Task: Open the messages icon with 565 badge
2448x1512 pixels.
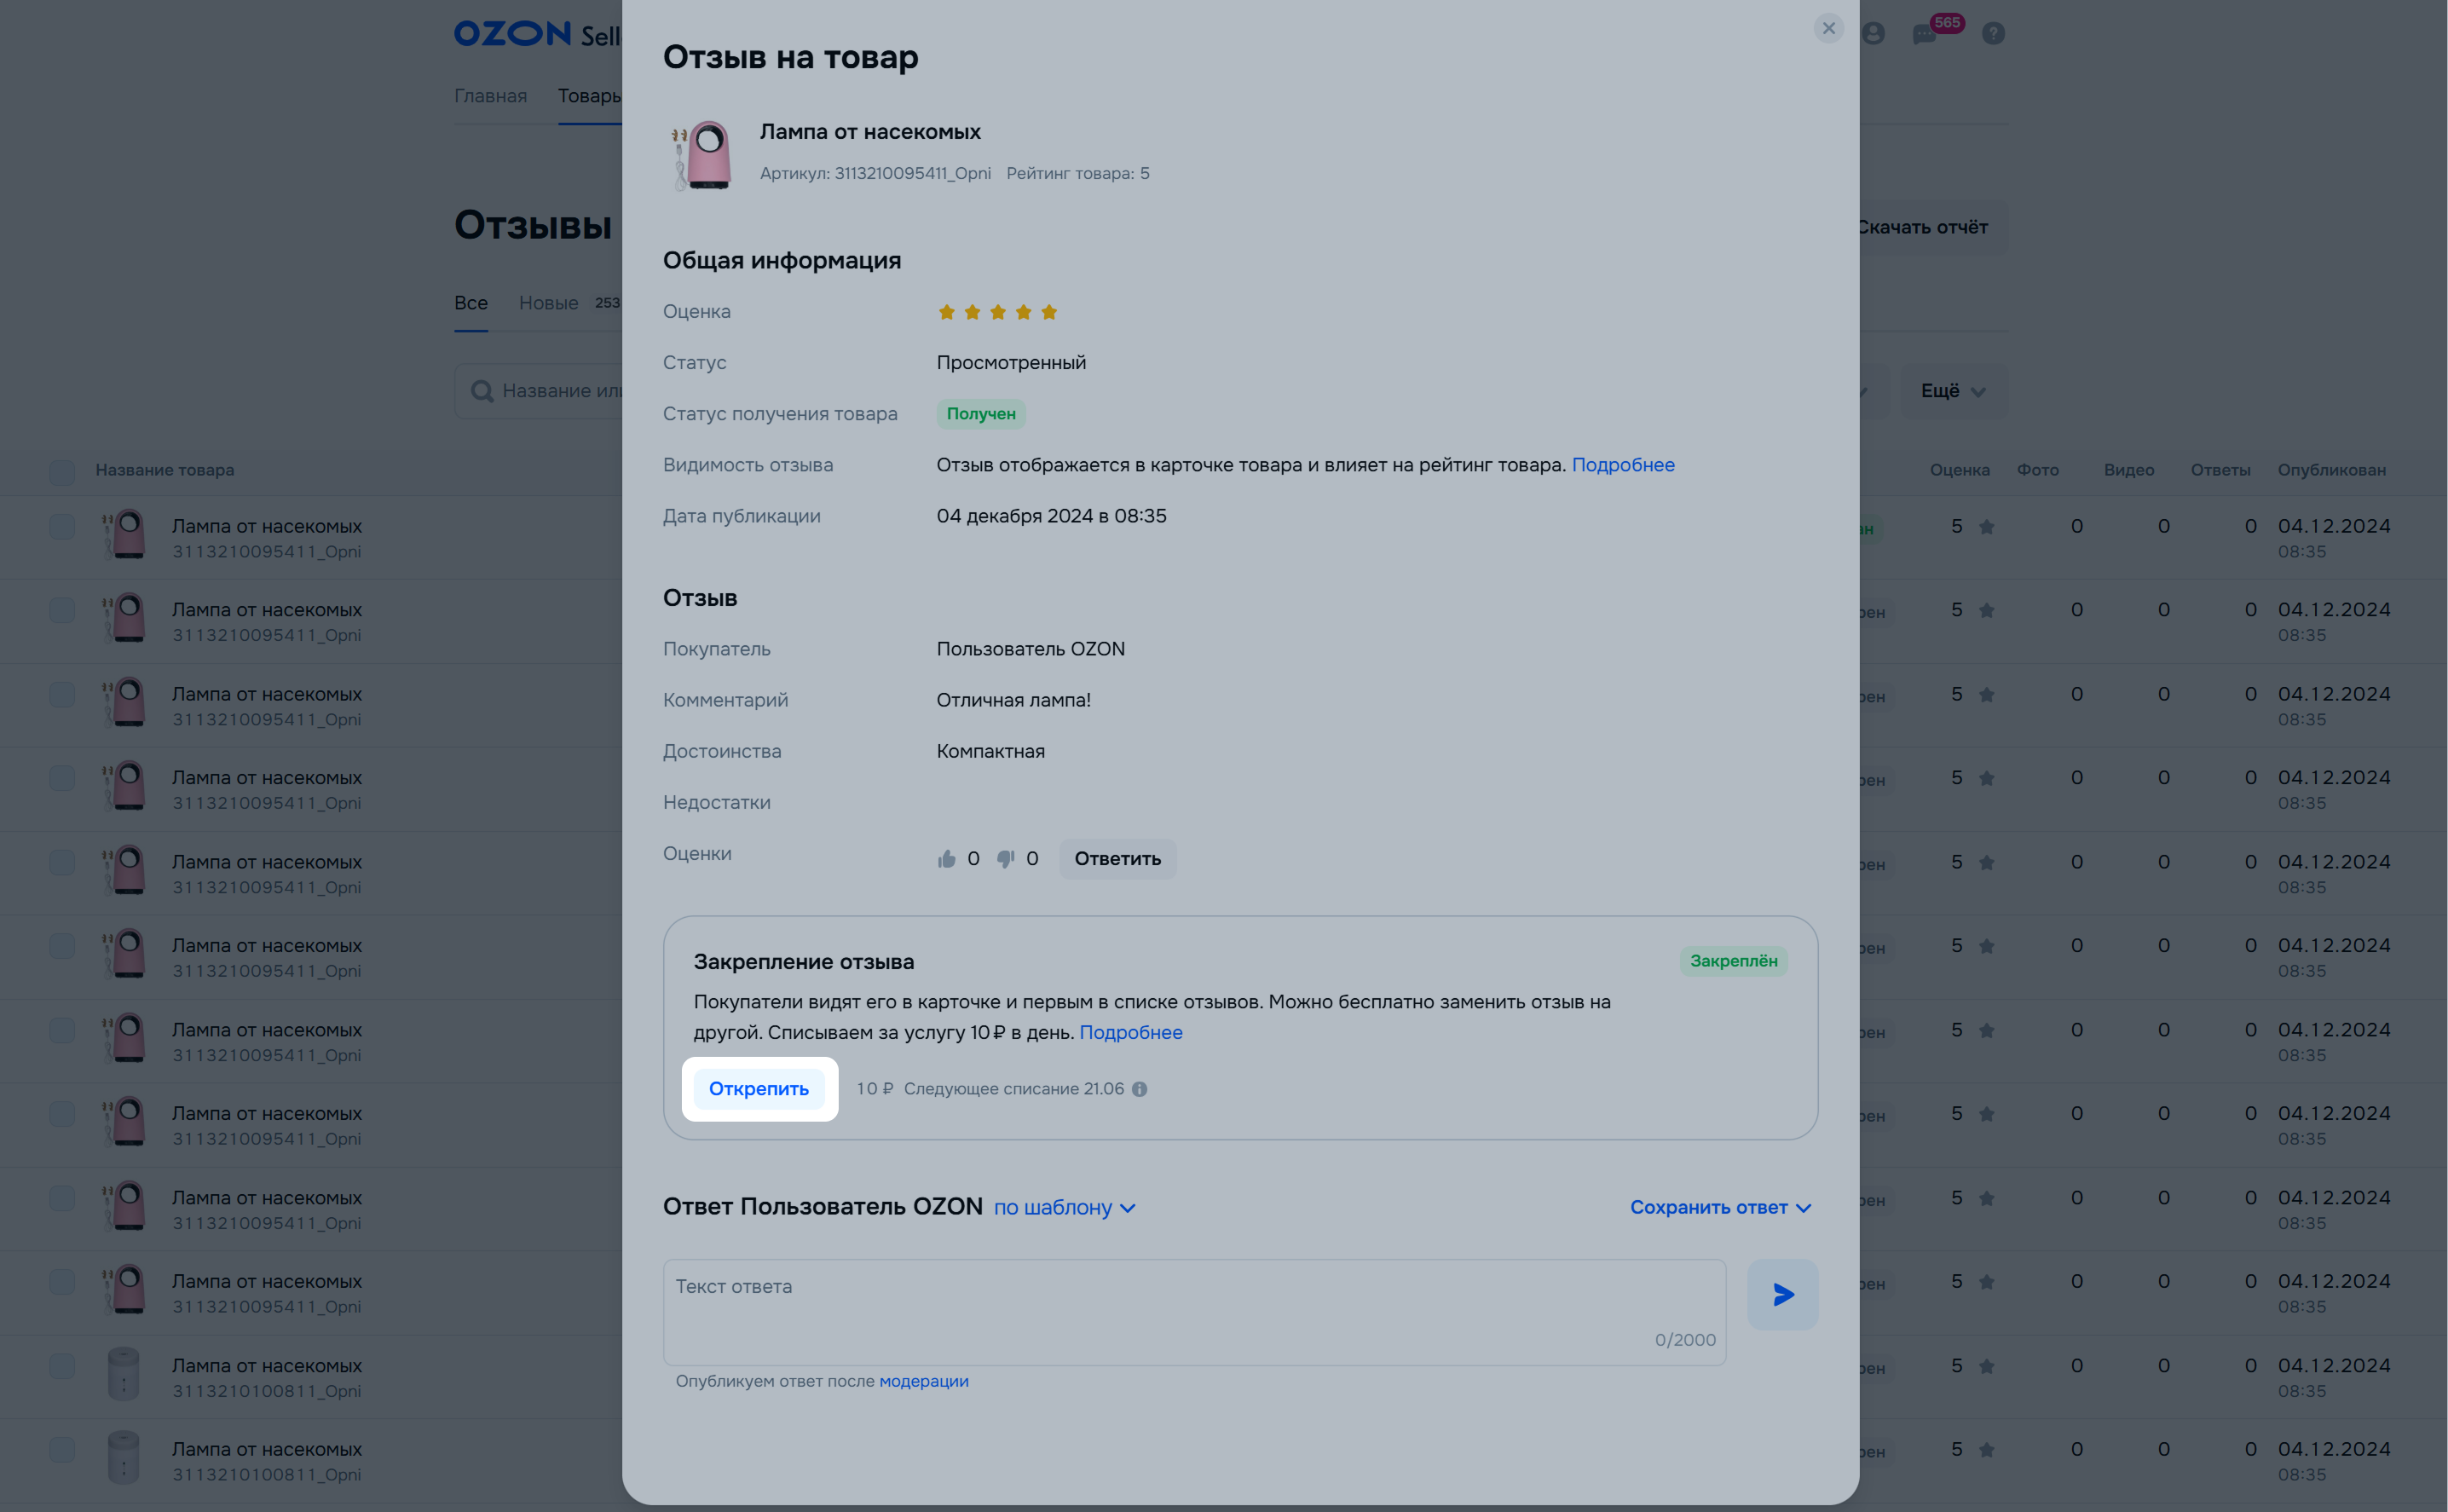Action: [1924, 34]
